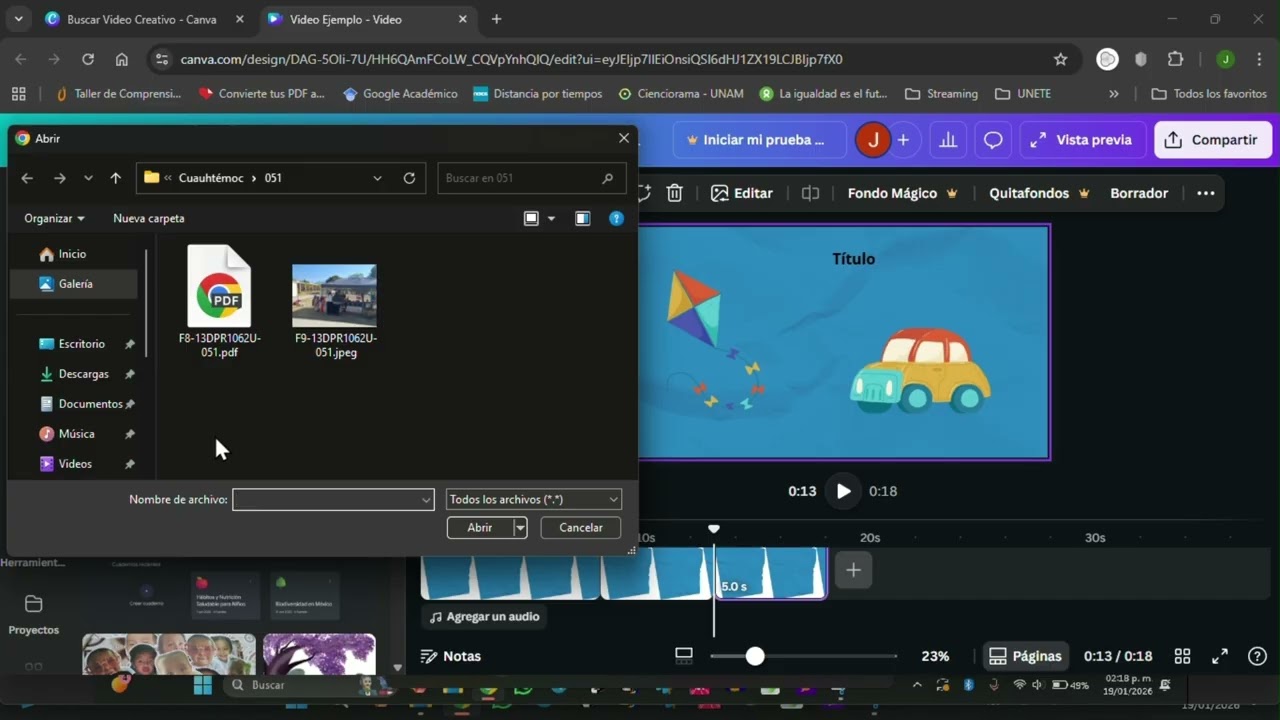Open Chrome extensions puzzle icon
The height and width of the screenshot is (720, 1280).
(1175, 59)
